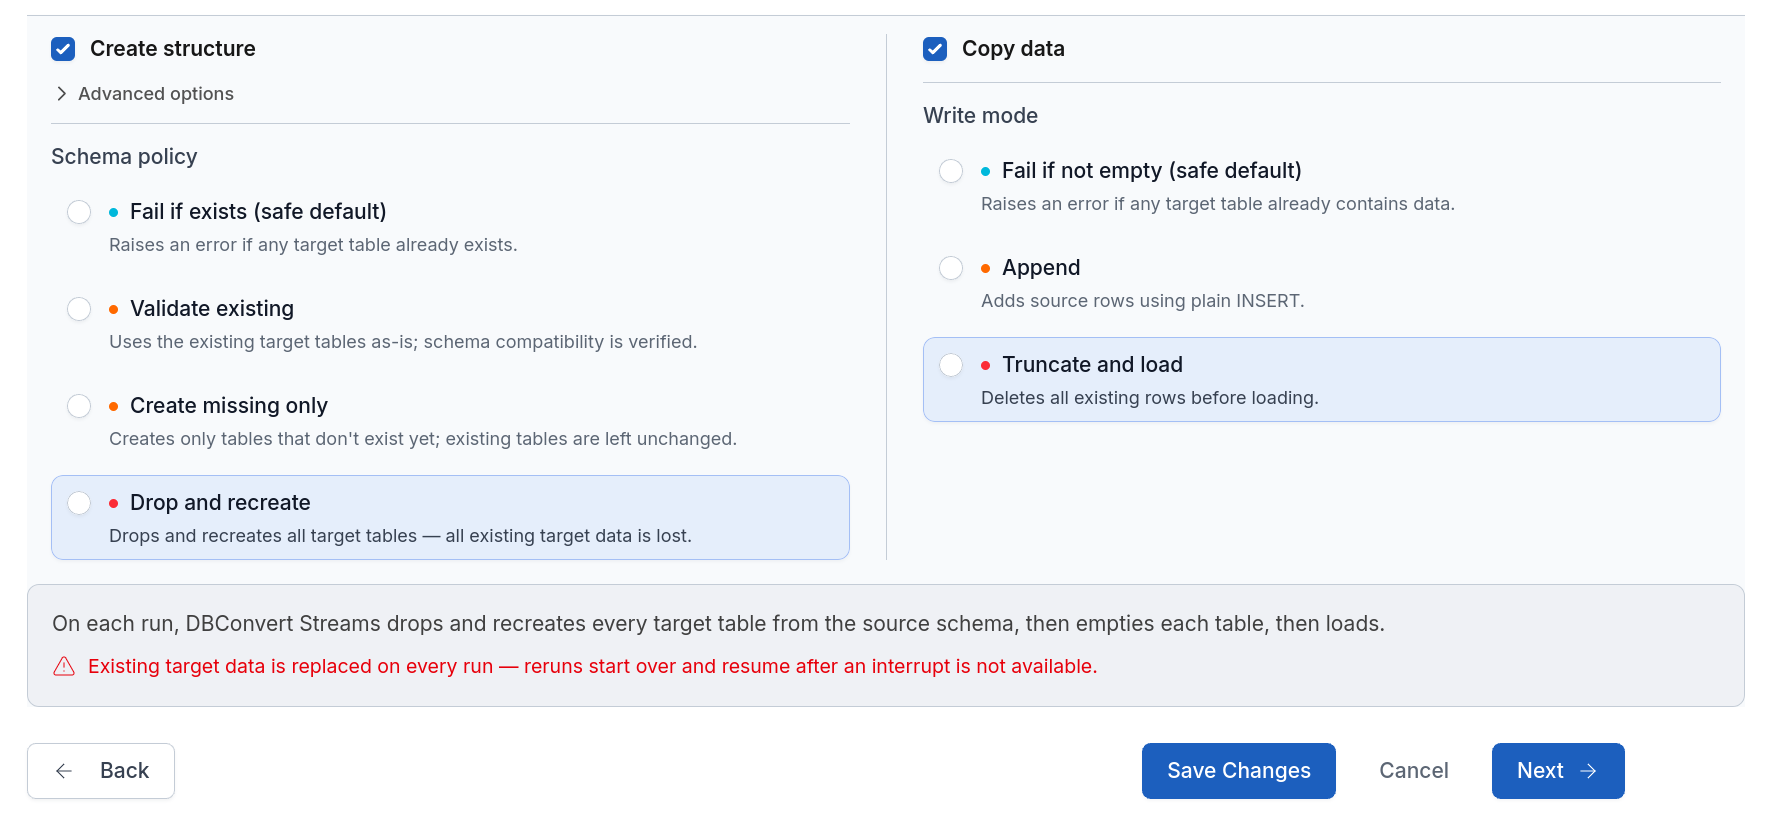The image size is (1777, 817).
Task: Click the orange dot beside Append
Action: coord(986,268)
